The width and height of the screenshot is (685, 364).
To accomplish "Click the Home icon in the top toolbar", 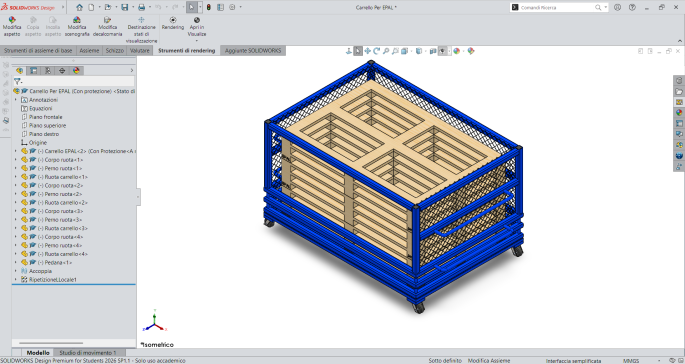I will (80, 7).
